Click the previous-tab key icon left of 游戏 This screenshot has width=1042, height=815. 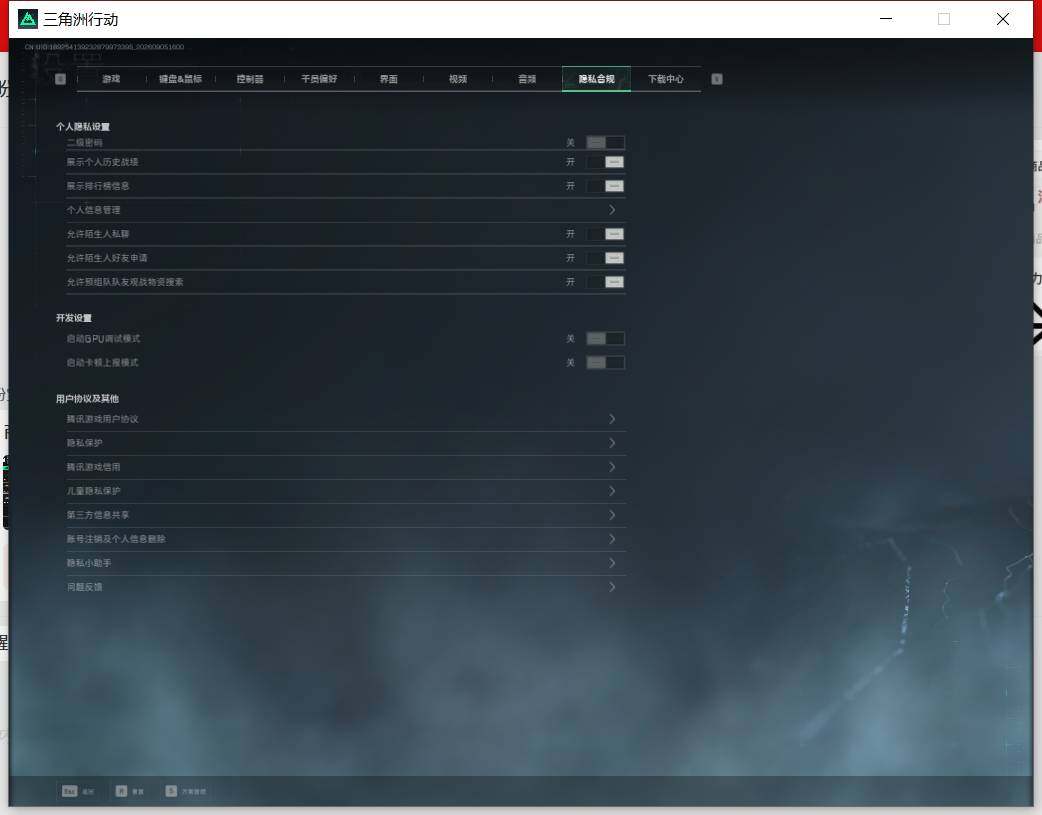point(60,79)
